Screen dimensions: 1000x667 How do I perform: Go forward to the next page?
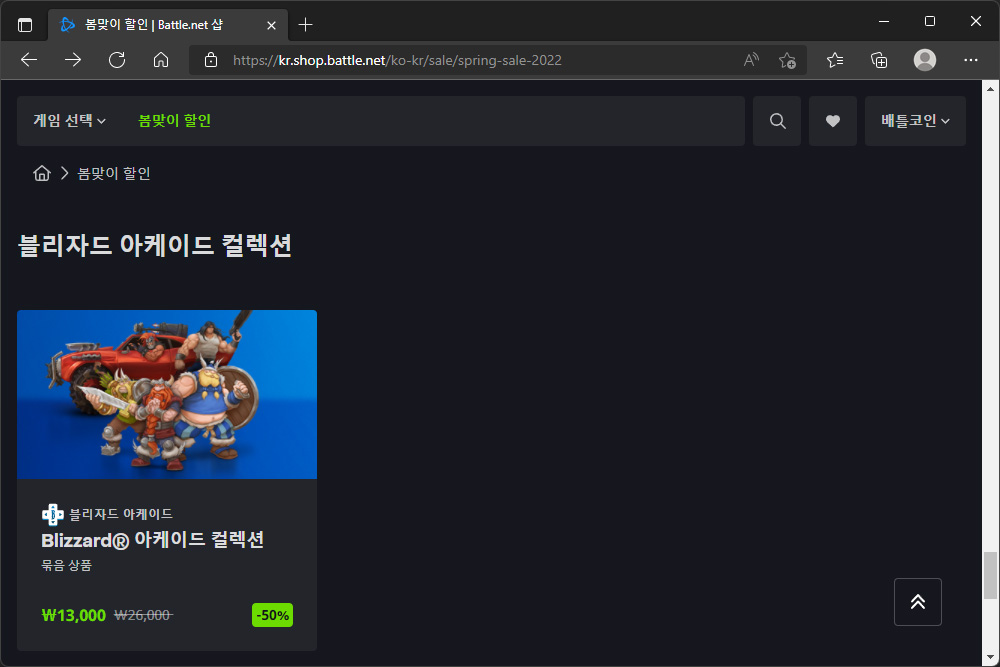pyautogui.click(x=73, y=60)
